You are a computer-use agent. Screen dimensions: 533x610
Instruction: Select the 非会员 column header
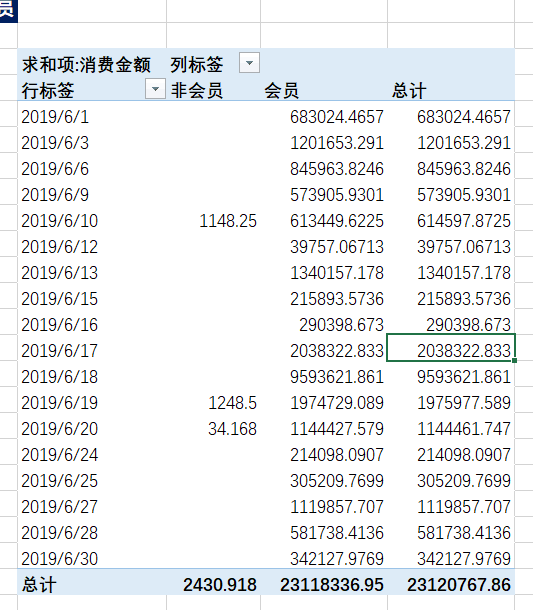197,90
